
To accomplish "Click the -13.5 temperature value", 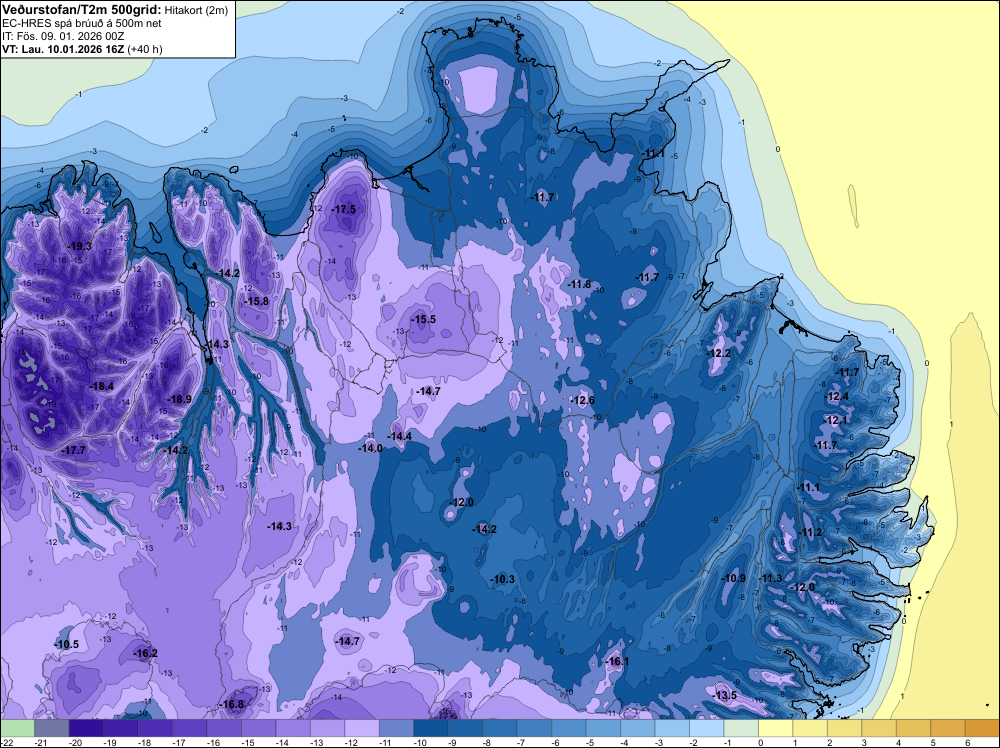I will tap(725, 695).
